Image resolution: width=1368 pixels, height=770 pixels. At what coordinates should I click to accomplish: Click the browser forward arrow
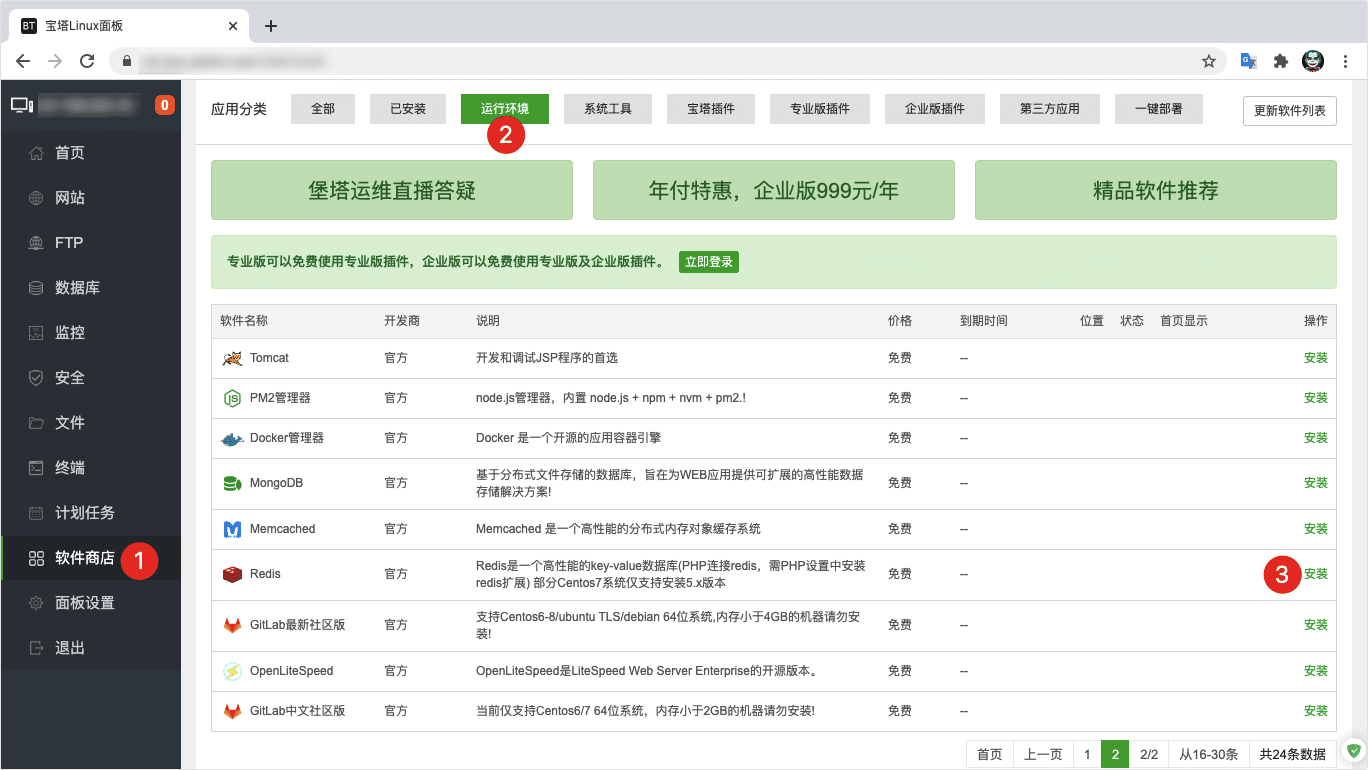[x=55, y=61]
